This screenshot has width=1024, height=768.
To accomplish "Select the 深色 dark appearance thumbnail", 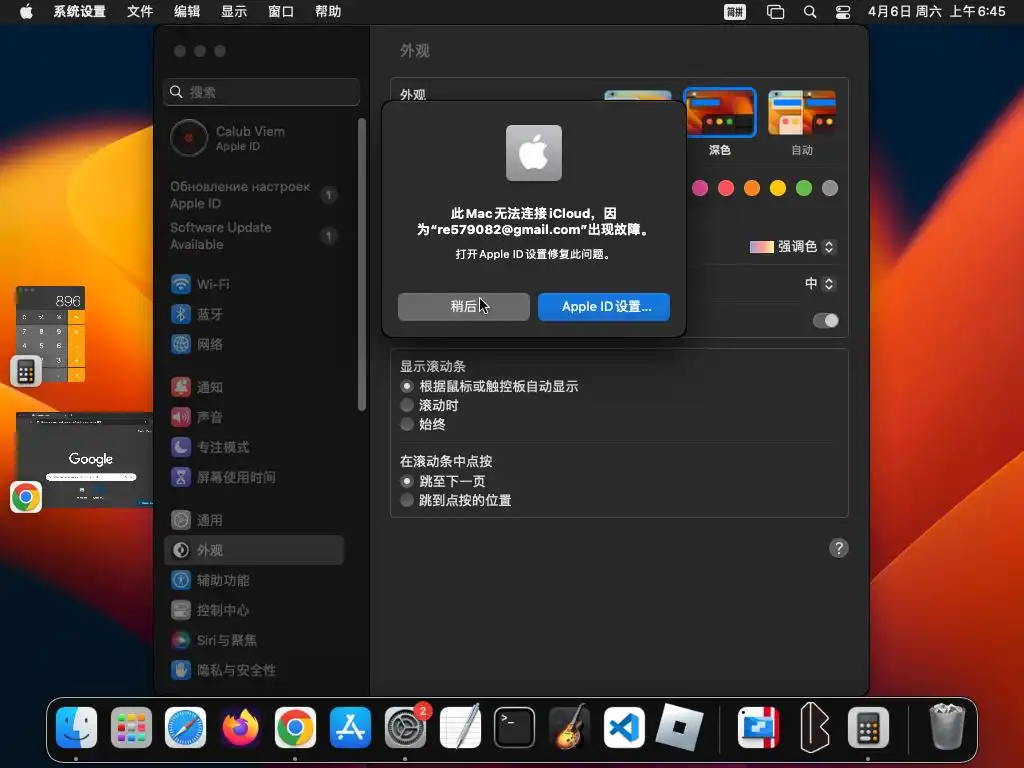I will tap(720, 112).
